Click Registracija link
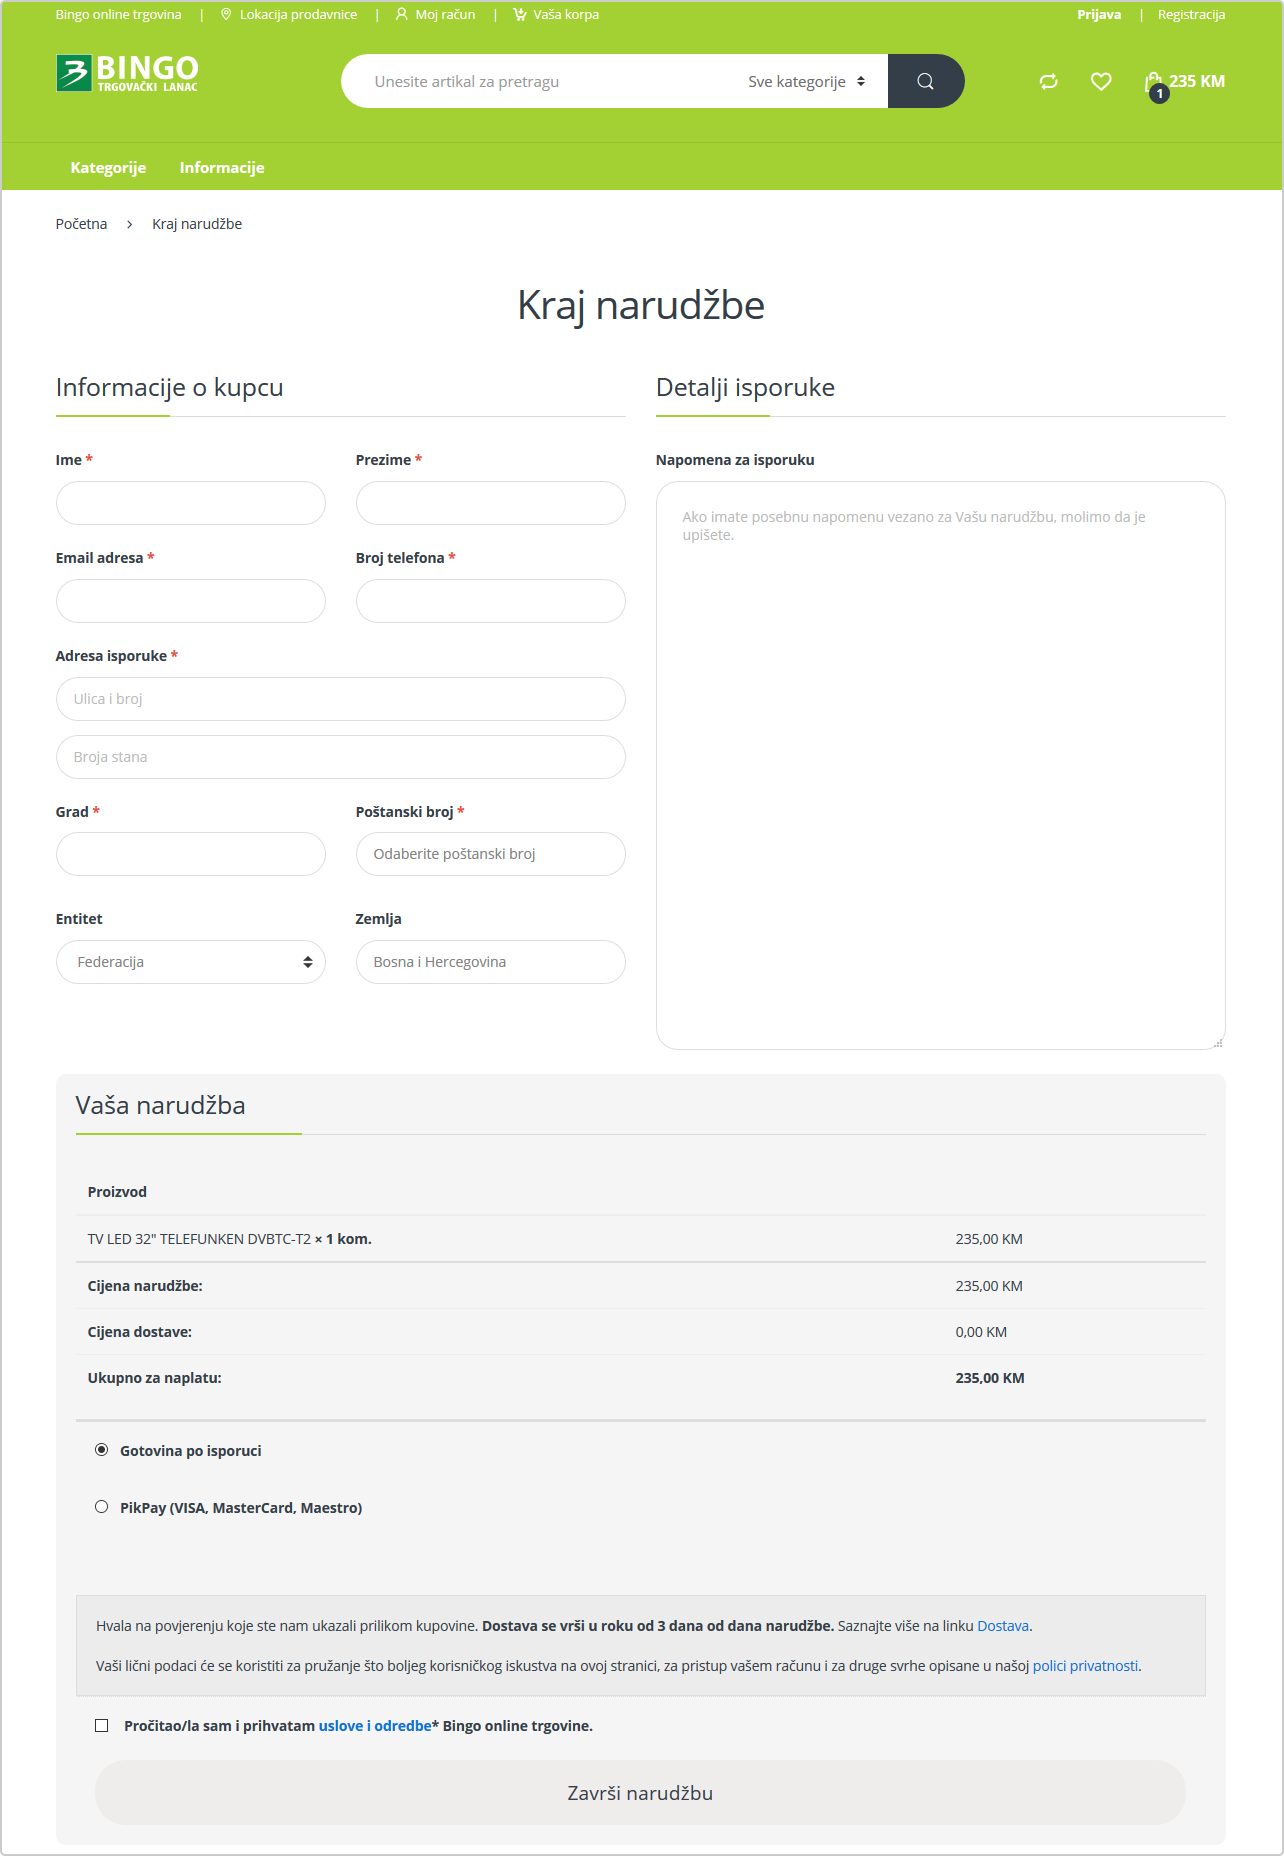 click(1191, 15)
